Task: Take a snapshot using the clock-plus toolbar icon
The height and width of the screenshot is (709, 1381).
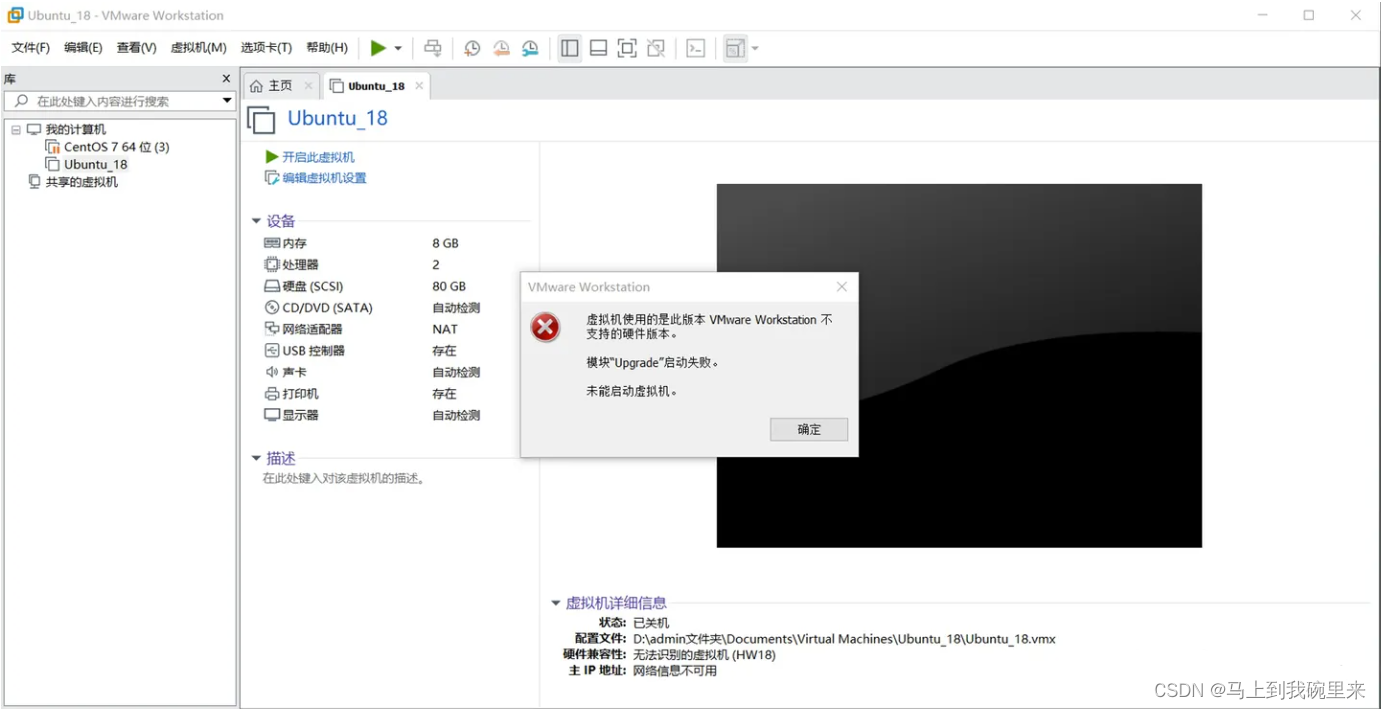Action: [472, 48]
